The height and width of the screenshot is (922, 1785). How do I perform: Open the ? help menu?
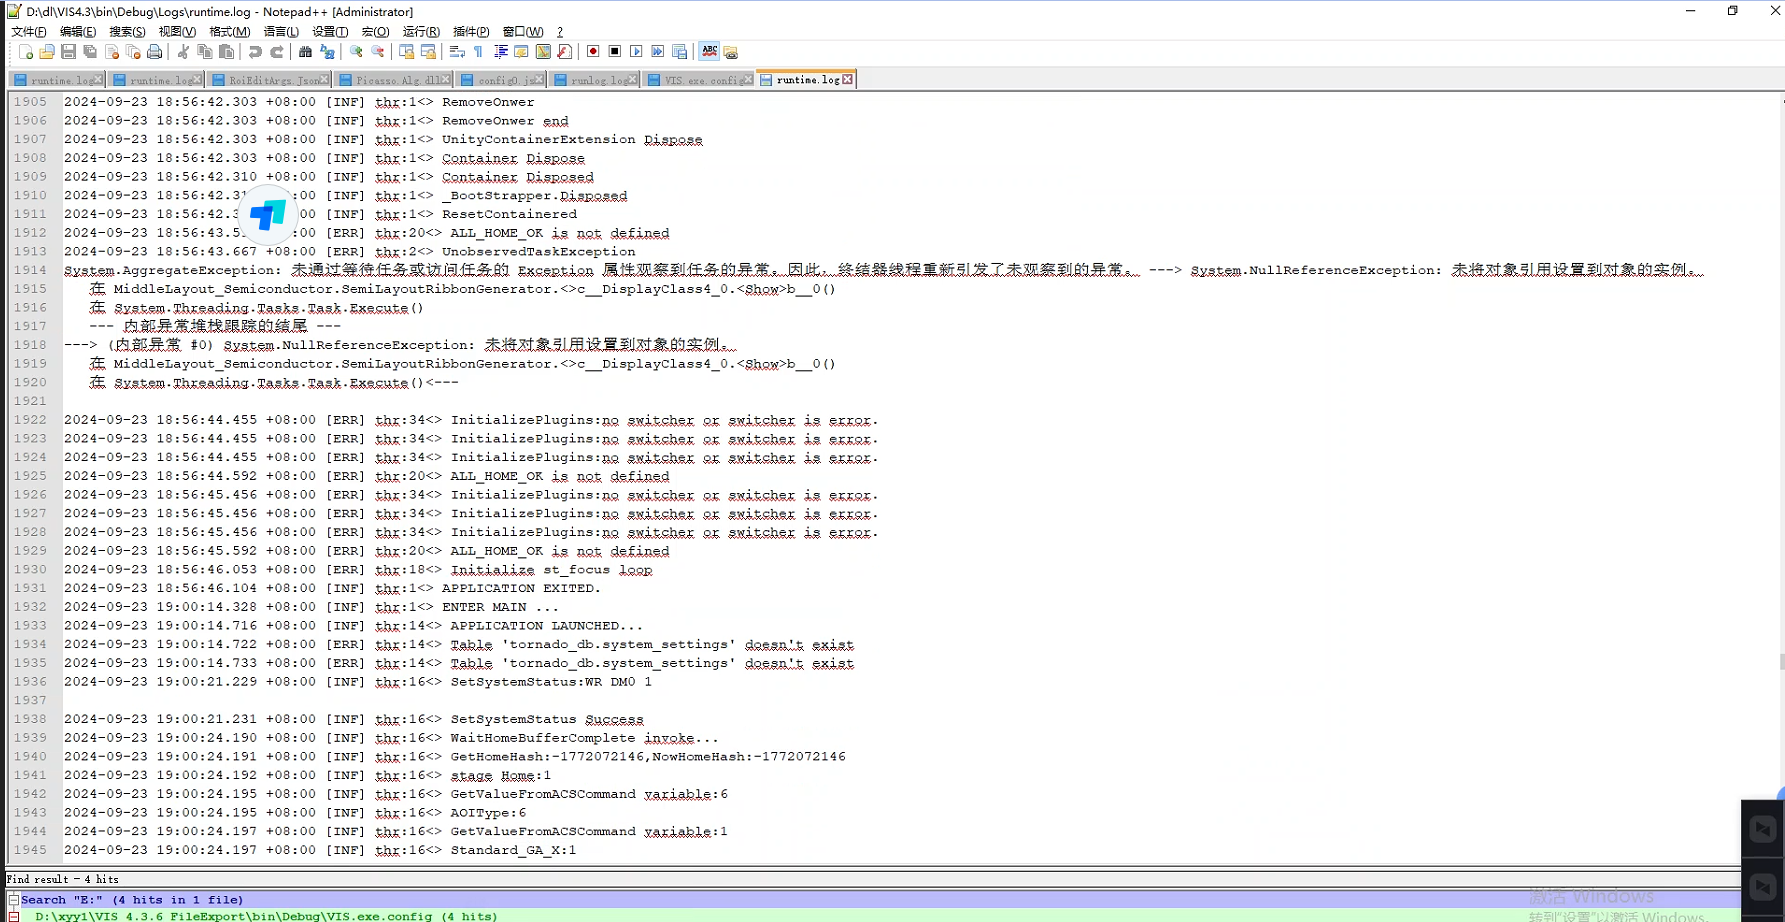[560, 32]
